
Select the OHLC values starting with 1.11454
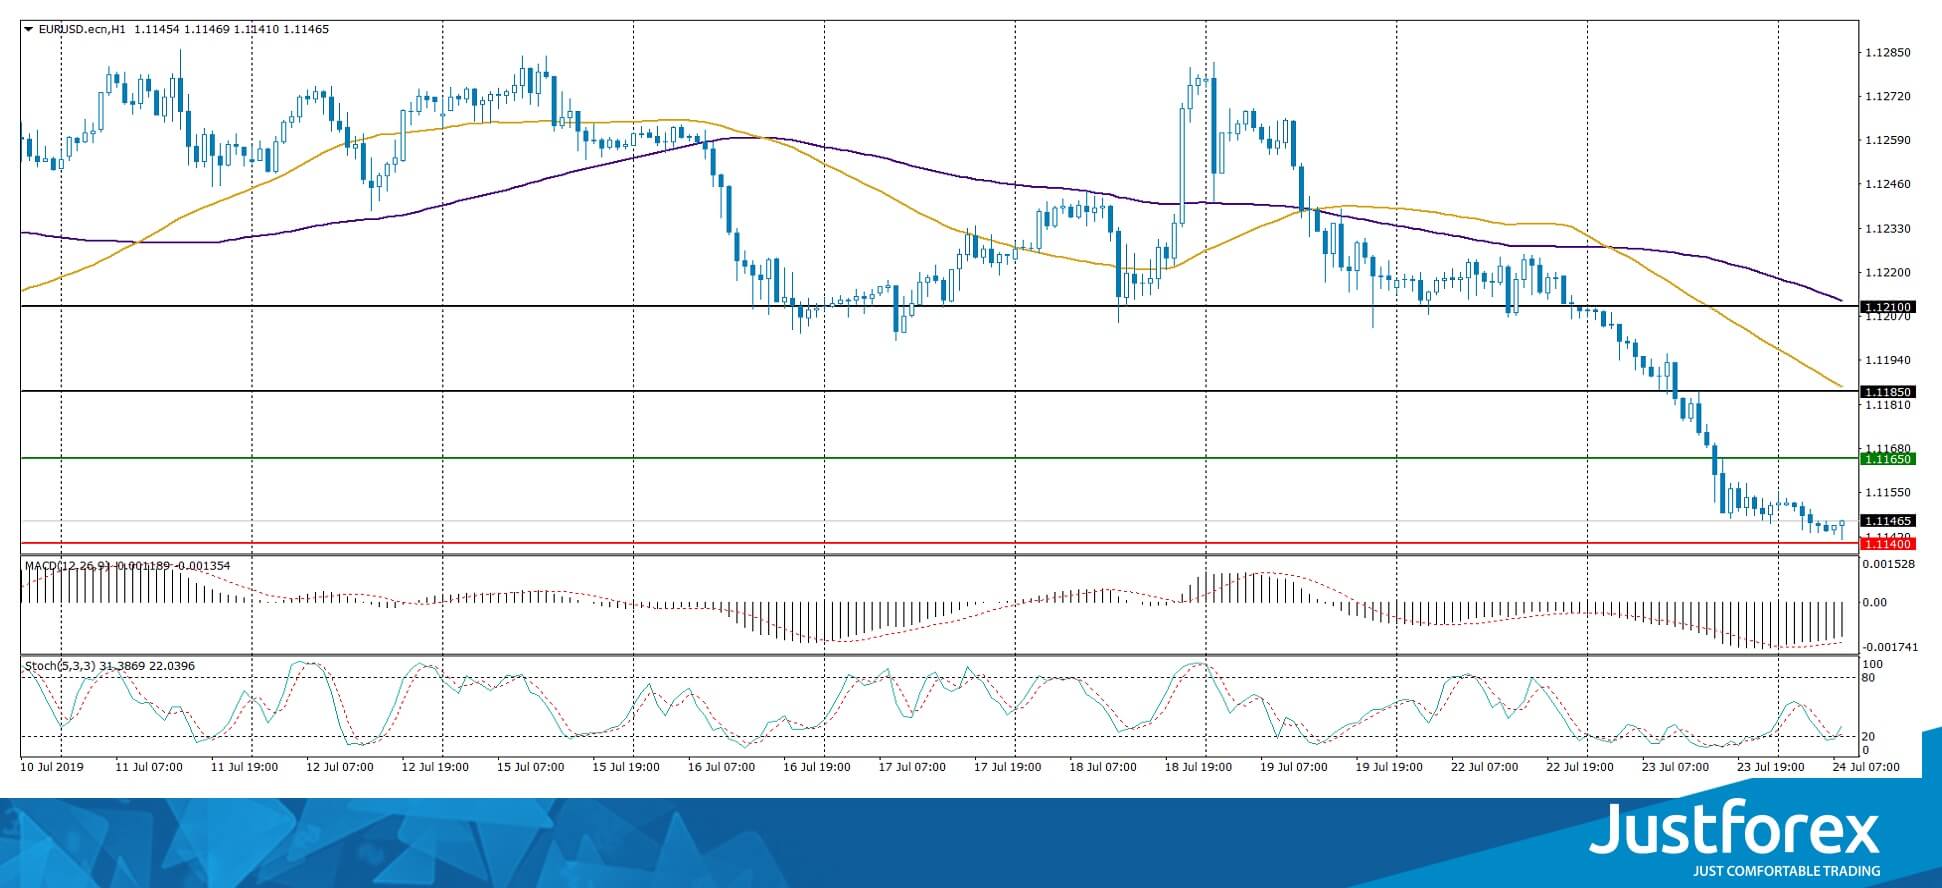point(231,29)
